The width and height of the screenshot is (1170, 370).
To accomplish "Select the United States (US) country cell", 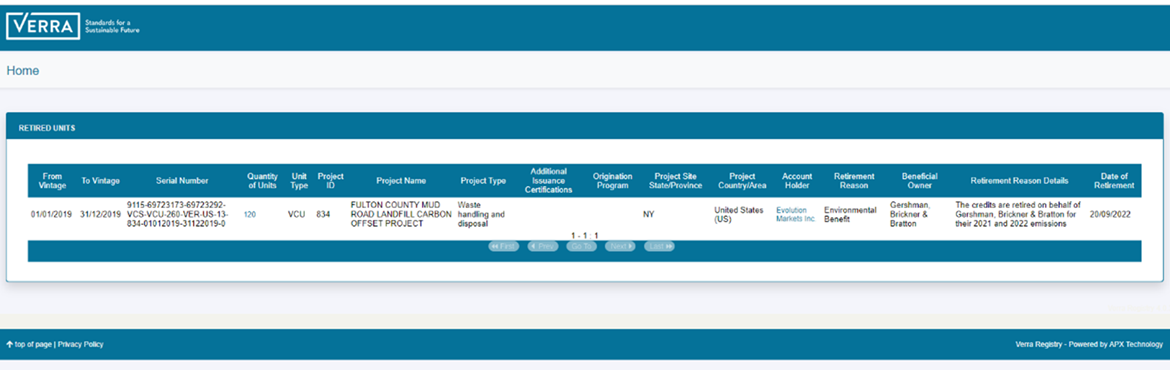I will click(739, 214).
